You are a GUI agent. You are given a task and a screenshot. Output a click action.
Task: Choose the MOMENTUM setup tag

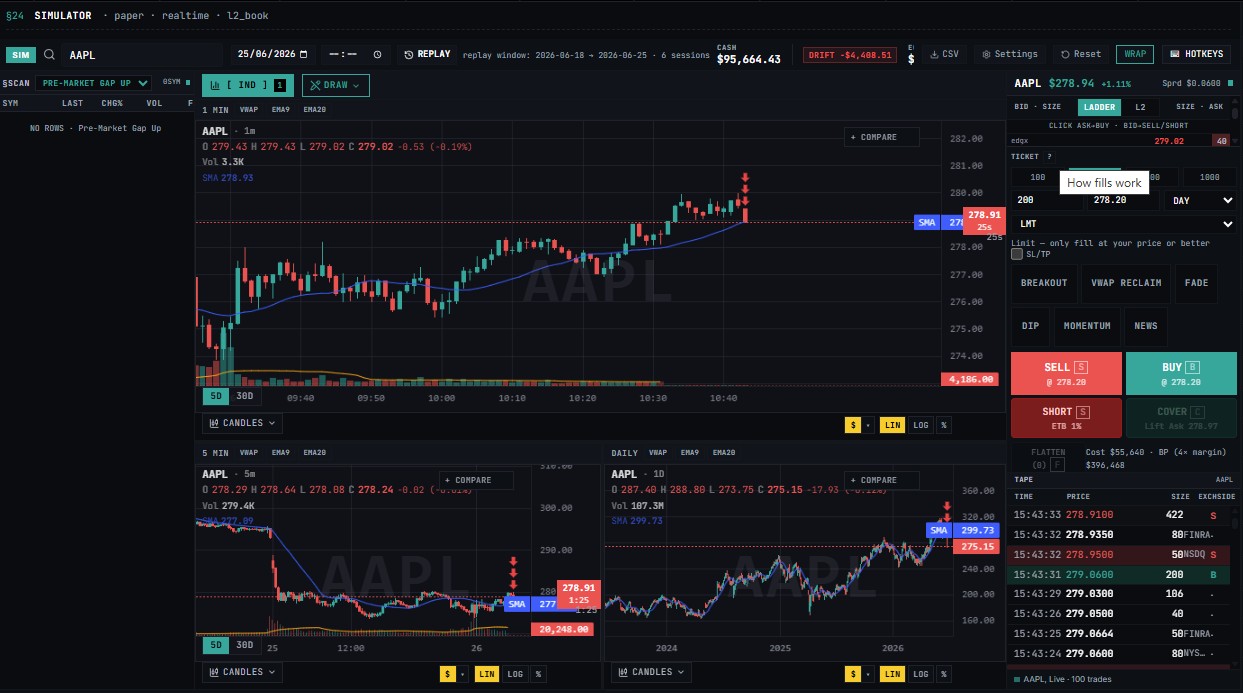point(1087,326)
